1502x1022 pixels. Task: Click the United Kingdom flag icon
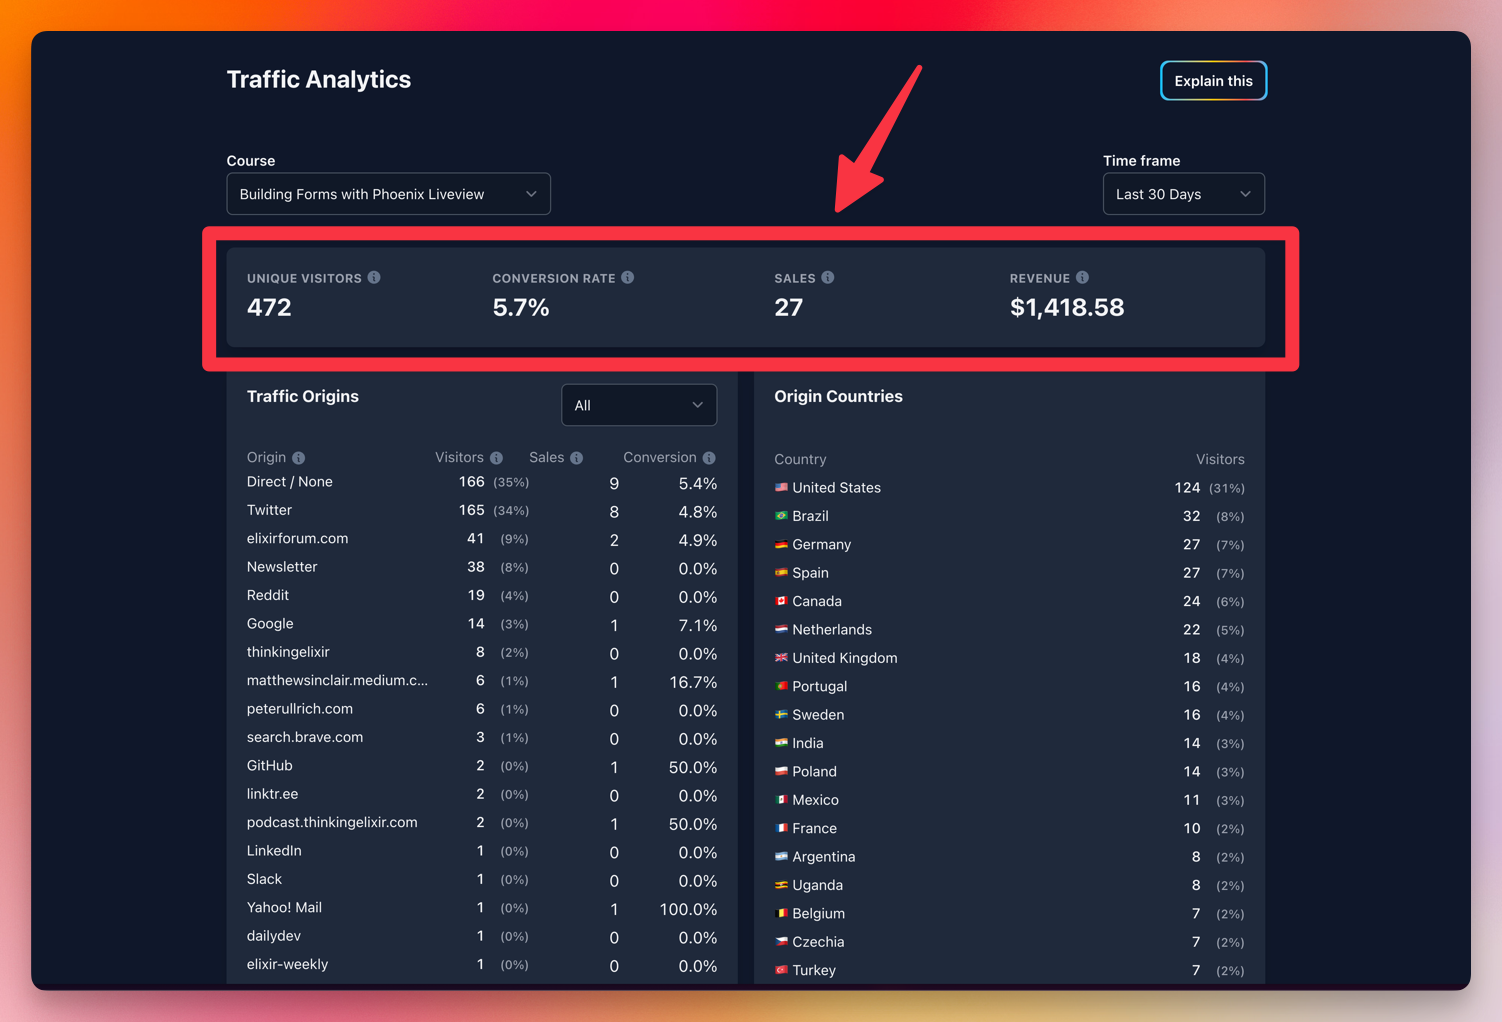point(781,658)
